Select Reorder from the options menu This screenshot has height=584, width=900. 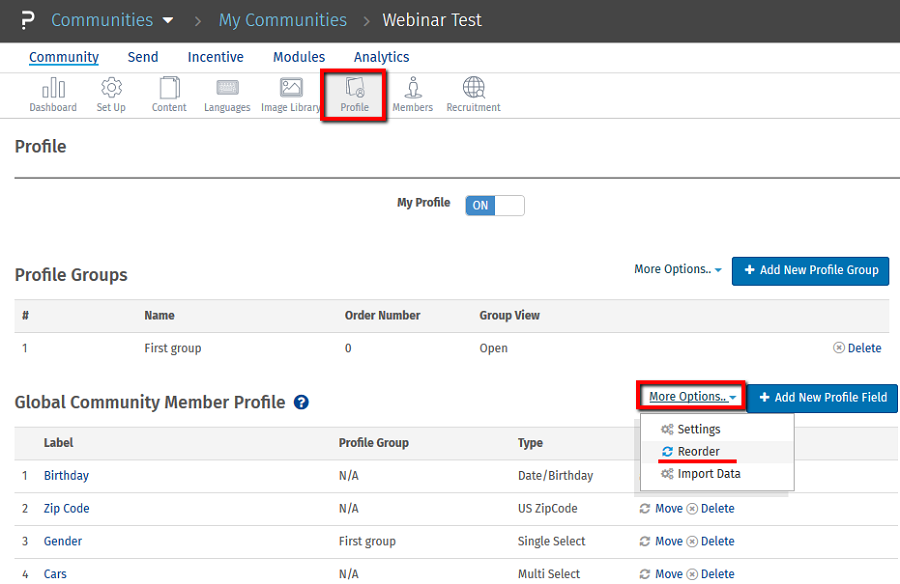pos(698,452)
